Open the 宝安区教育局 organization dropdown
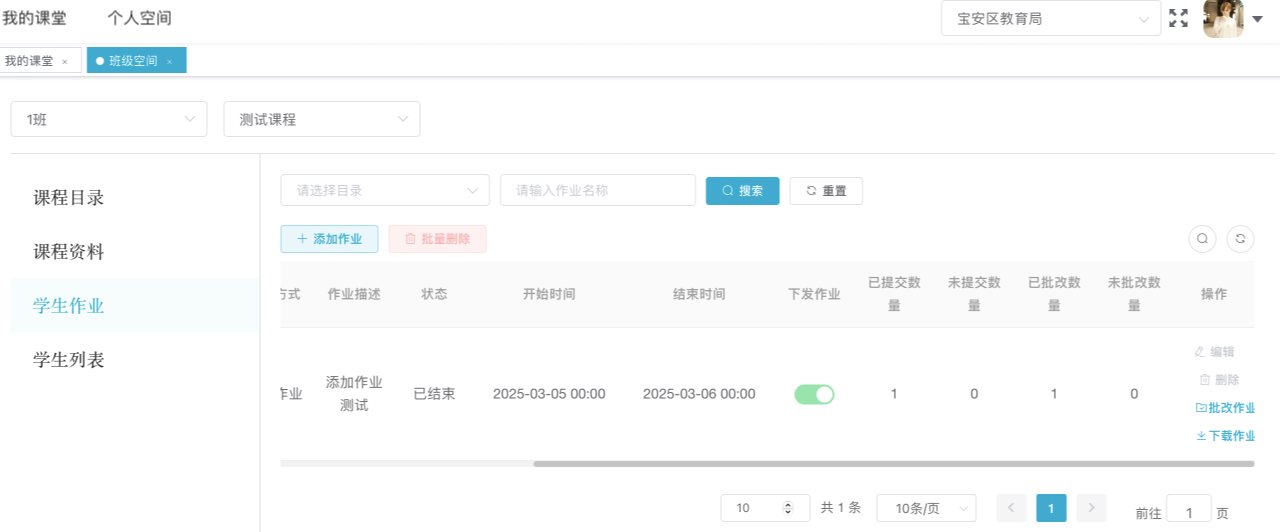 click(1050, 18)
